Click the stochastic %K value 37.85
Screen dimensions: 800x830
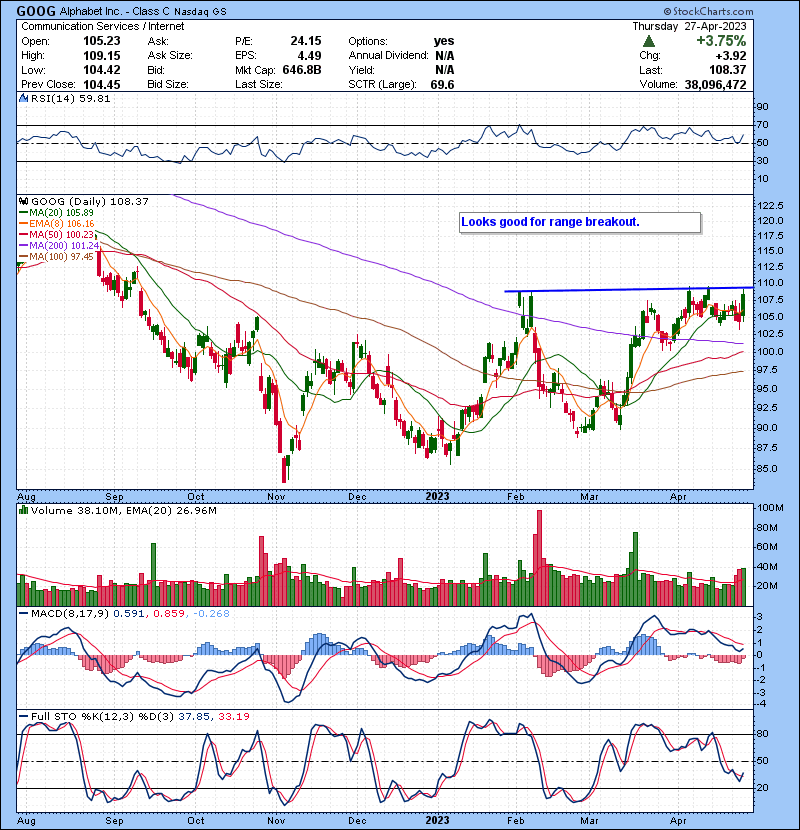coord(195,716)
